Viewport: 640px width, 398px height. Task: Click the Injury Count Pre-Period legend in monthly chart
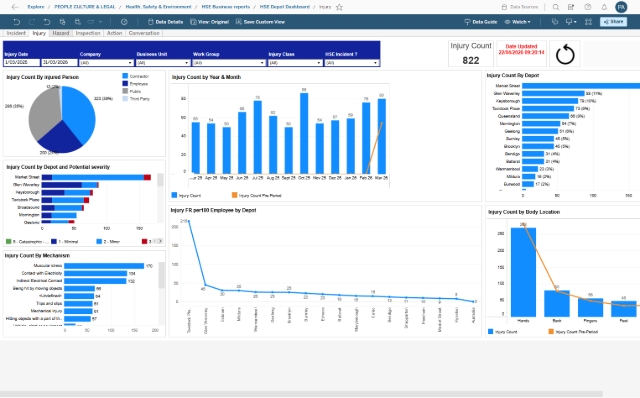[257, 196]
